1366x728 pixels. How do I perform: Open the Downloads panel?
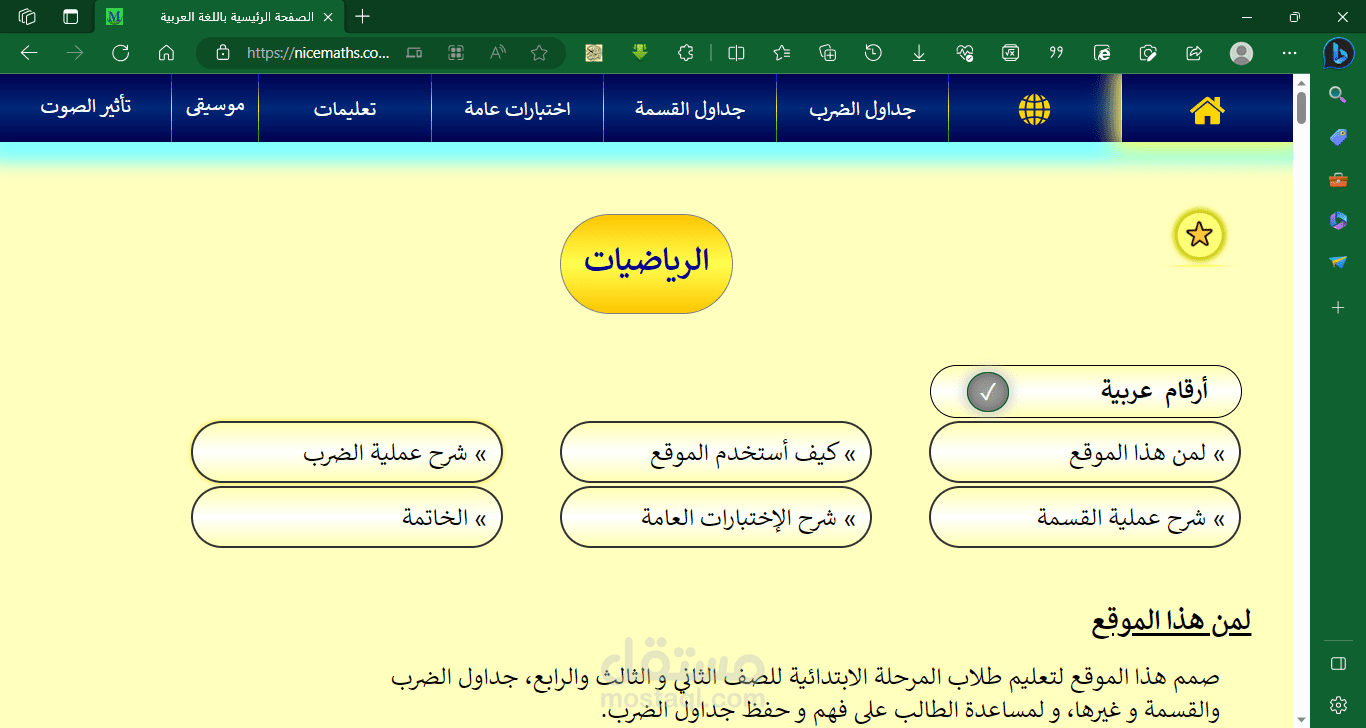click(x=919, y=53)
